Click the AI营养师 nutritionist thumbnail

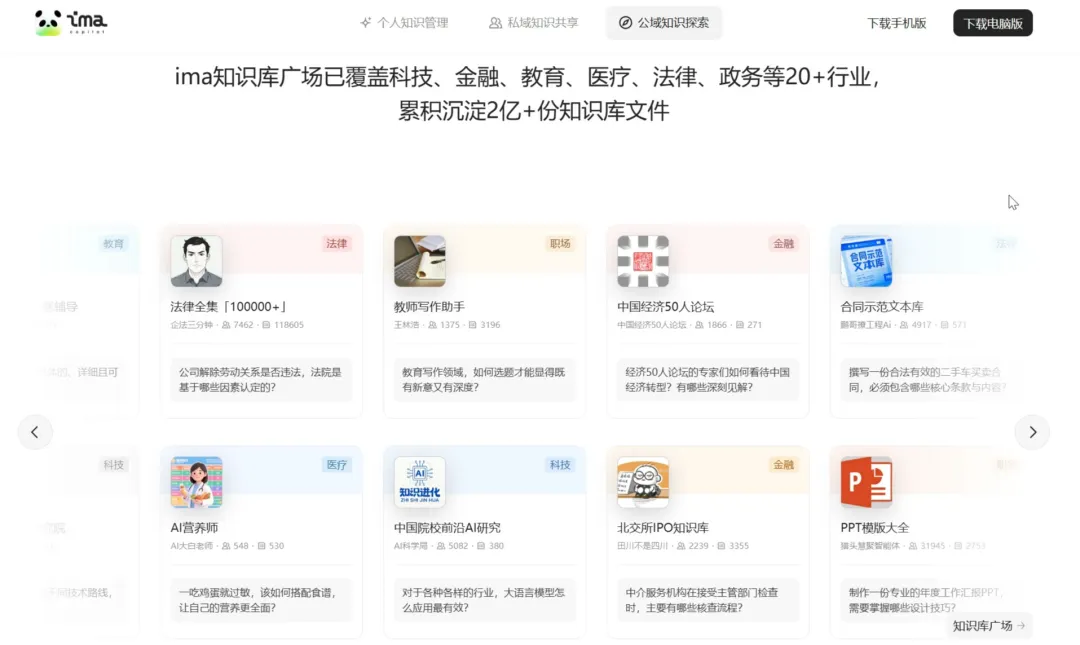pos(196,482)
